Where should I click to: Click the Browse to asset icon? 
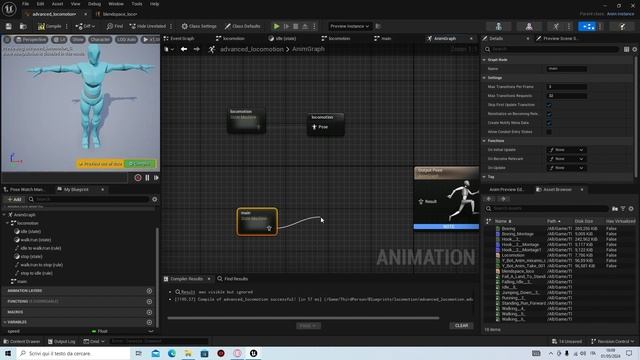(23, 26)
